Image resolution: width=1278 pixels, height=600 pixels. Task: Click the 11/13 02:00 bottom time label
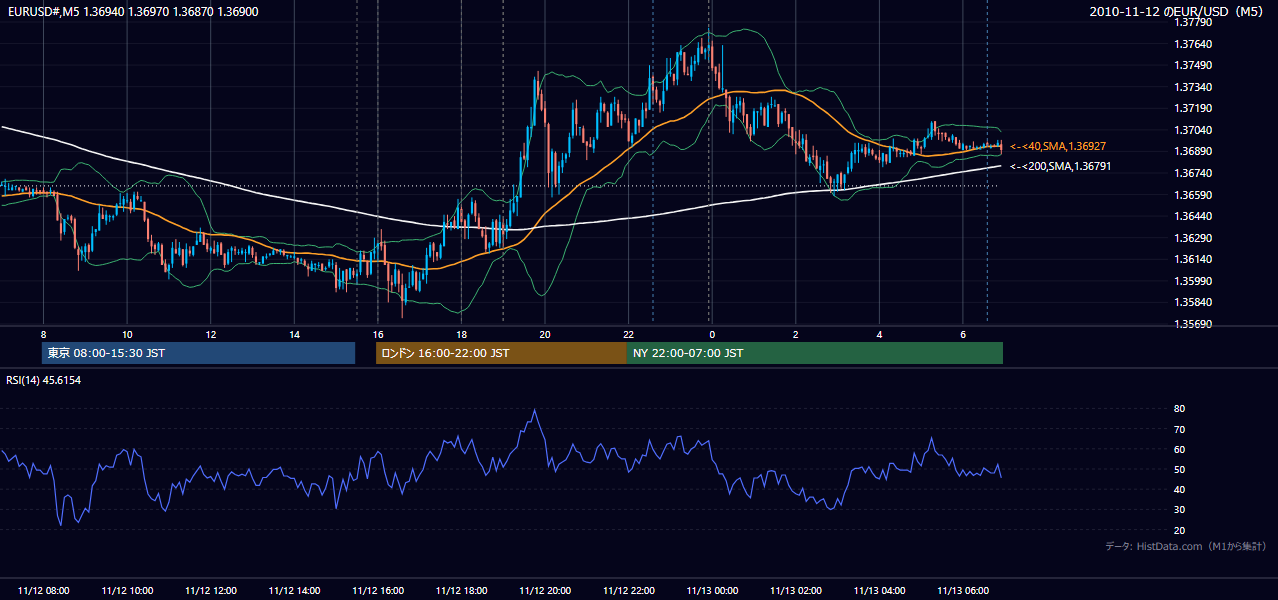796,591
